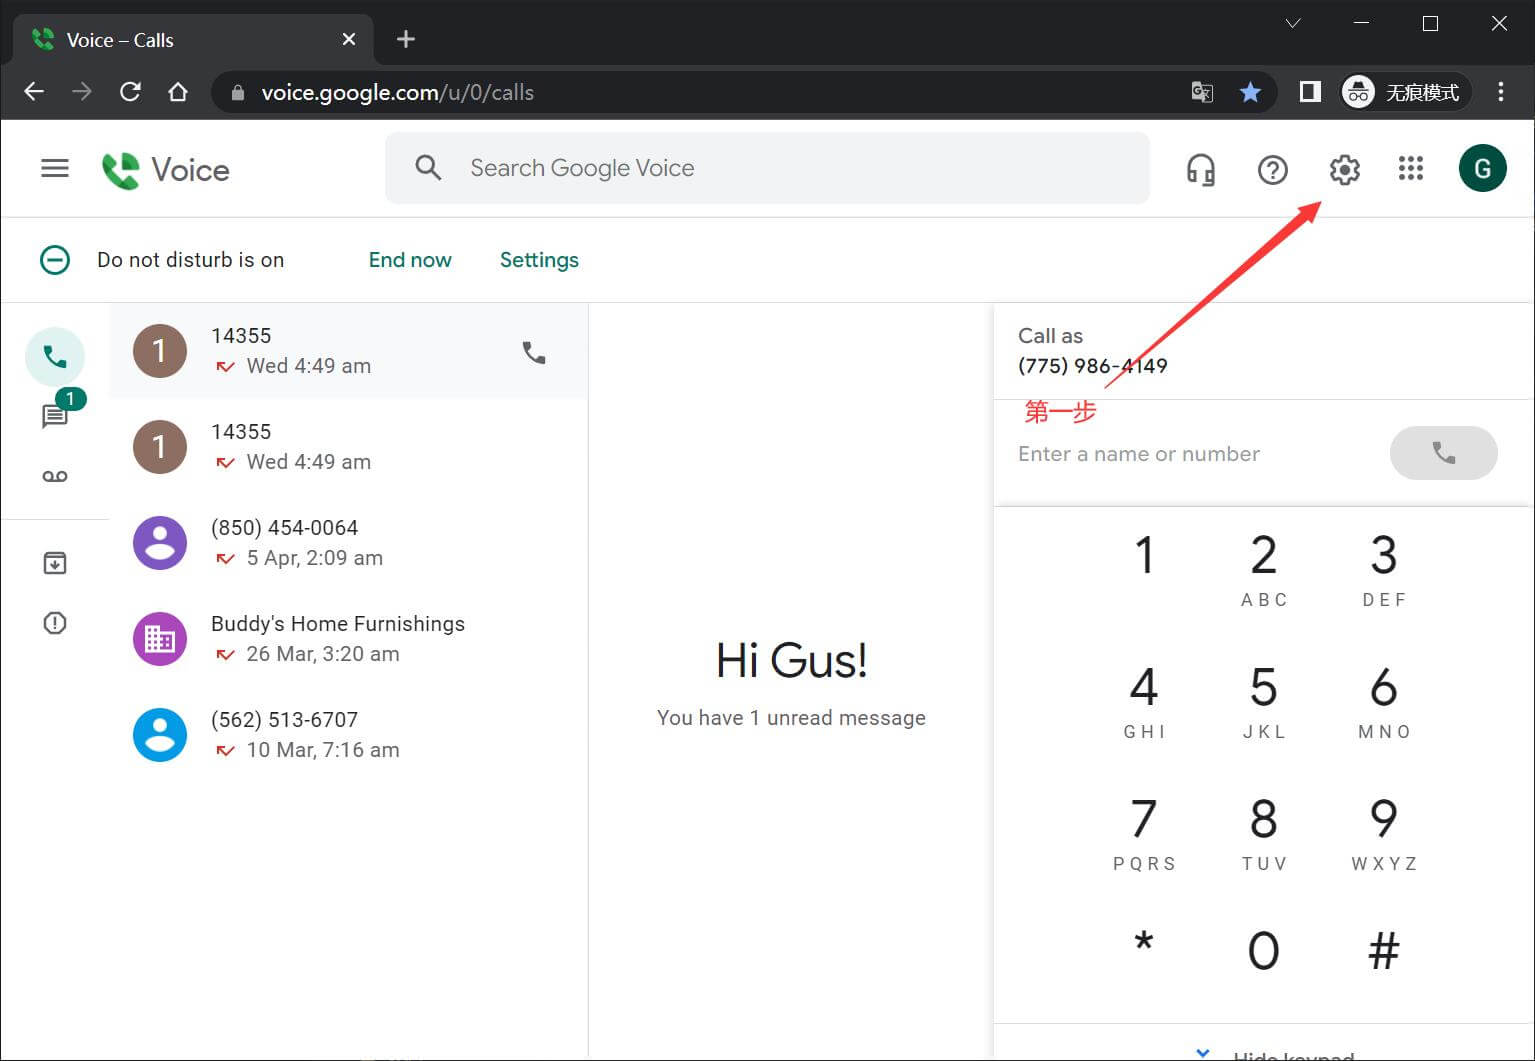
Task: Focus the Enter a name or number field
Action: click(x=1190, y=454)
